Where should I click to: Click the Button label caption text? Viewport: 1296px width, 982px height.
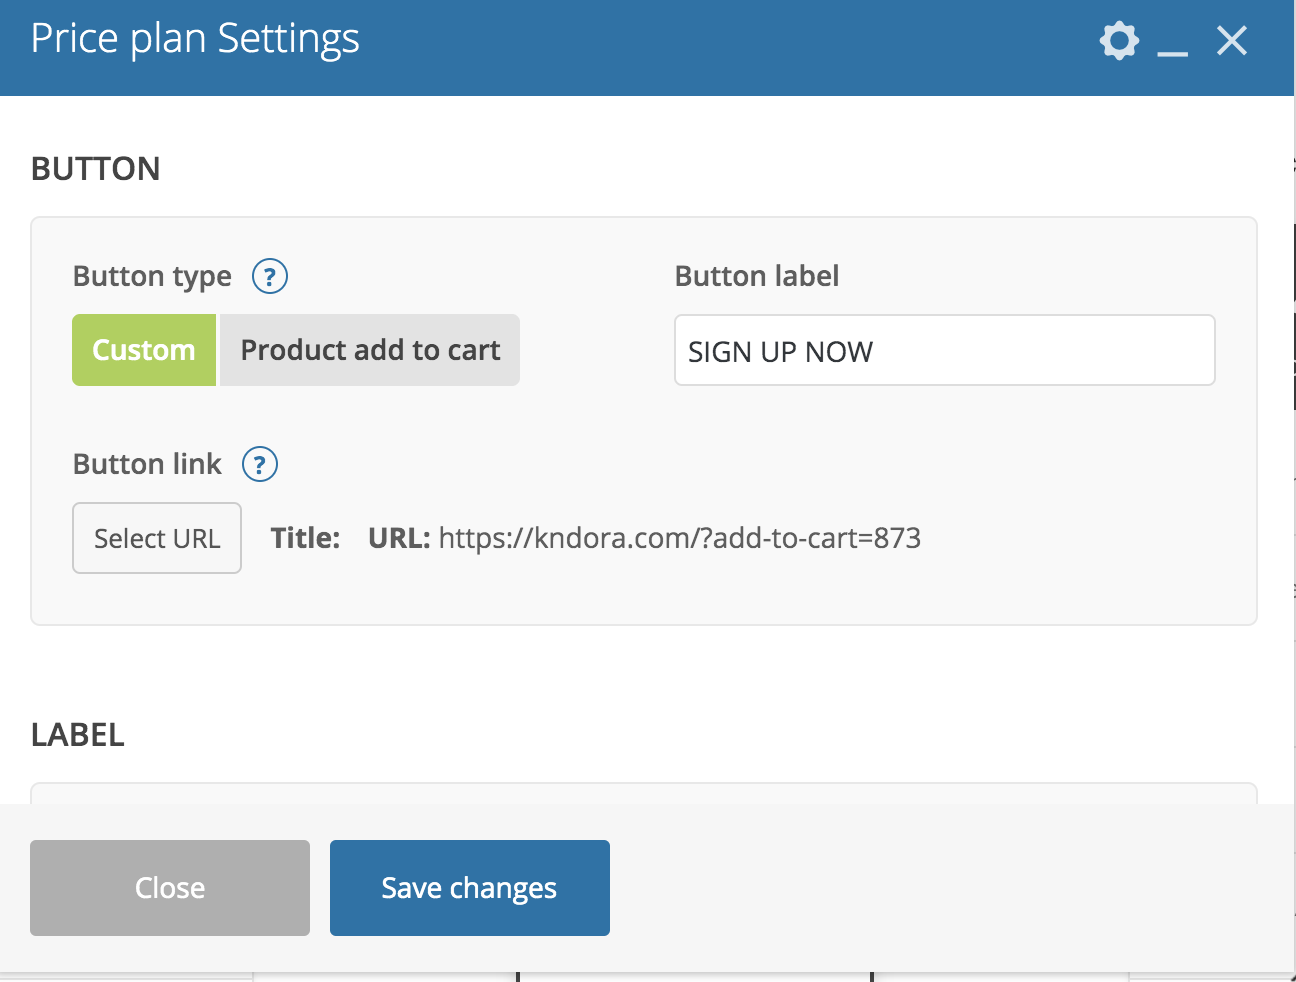pyautogui.click(x=757, y=276)
